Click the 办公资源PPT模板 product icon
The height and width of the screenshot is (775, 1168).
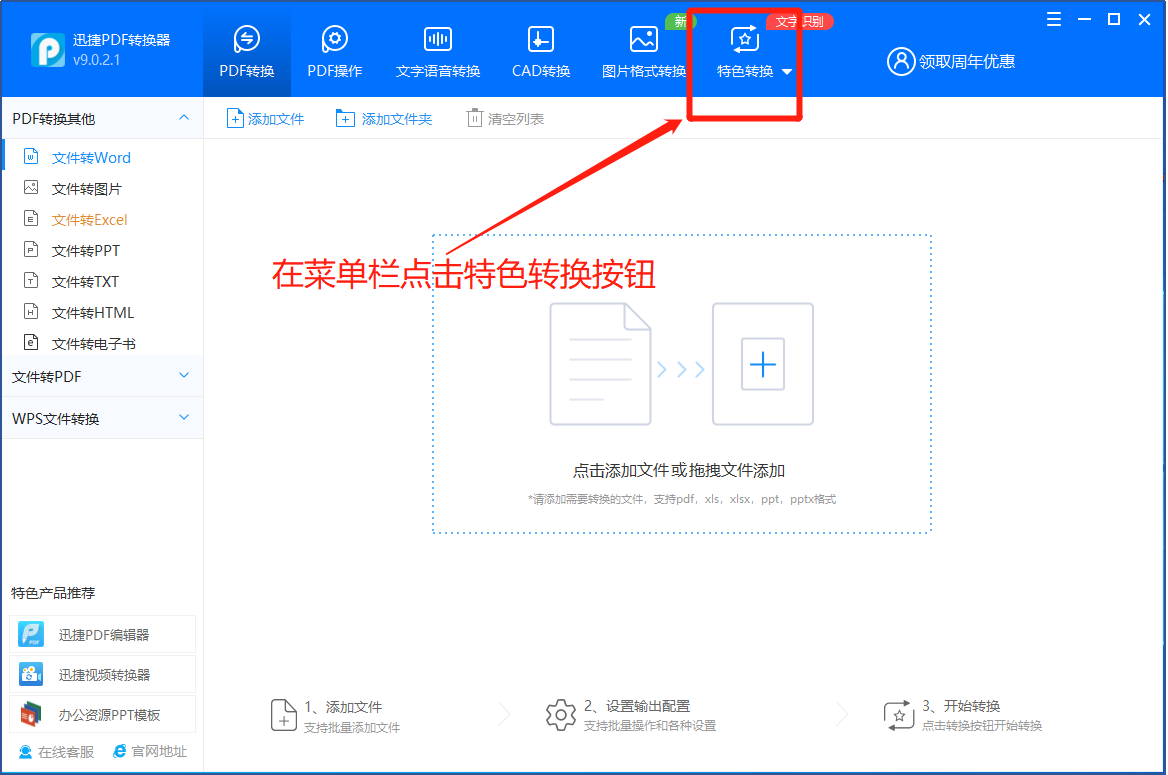tap(31, 715)
